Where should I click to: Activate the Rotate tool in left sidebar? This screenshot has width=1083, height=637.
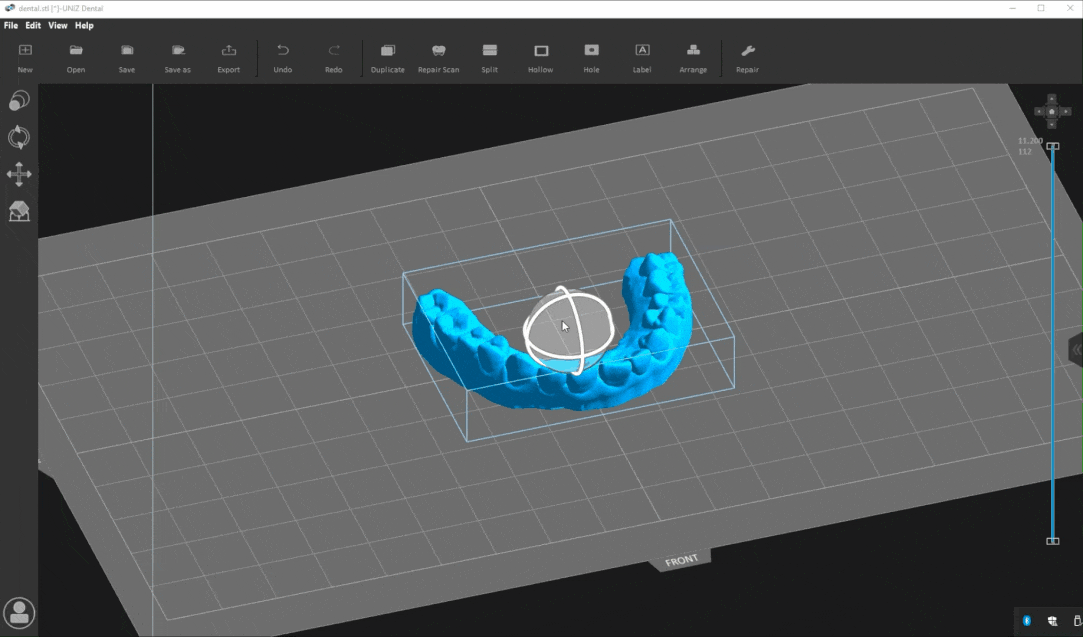pyautogui.click(x=19, y=137)
